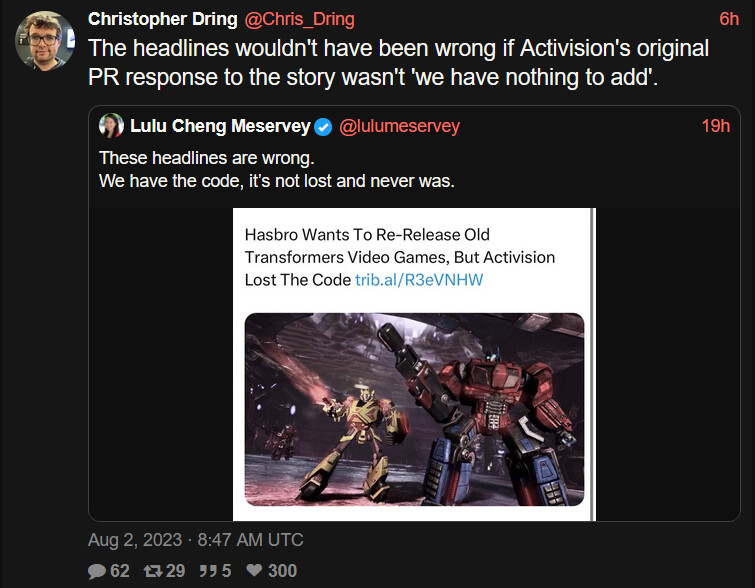Click Lulu Cheng Meservey's blue verified badge
Image resolution: width=755 pixels, height=588 pixels.
click(323, 127)
